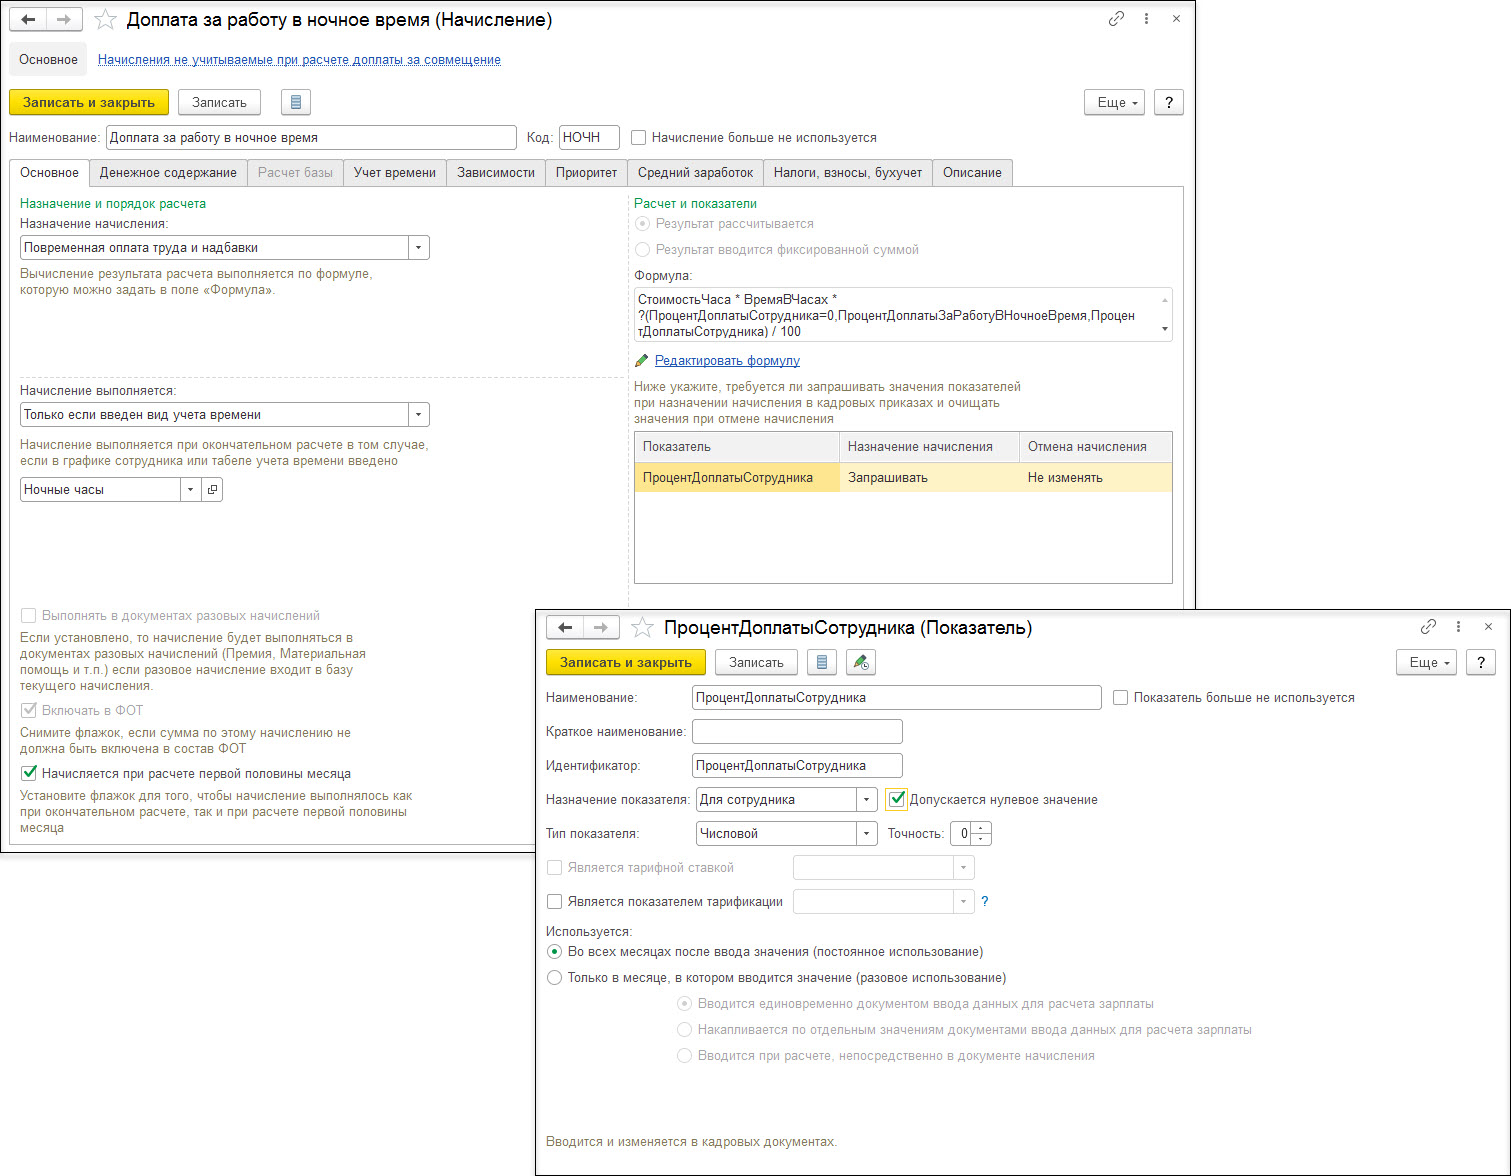This screenshot has height=1176, width=1511.
Task: Click report list icon next to Записать in Начисление
Action: click(x=296, y=102)
